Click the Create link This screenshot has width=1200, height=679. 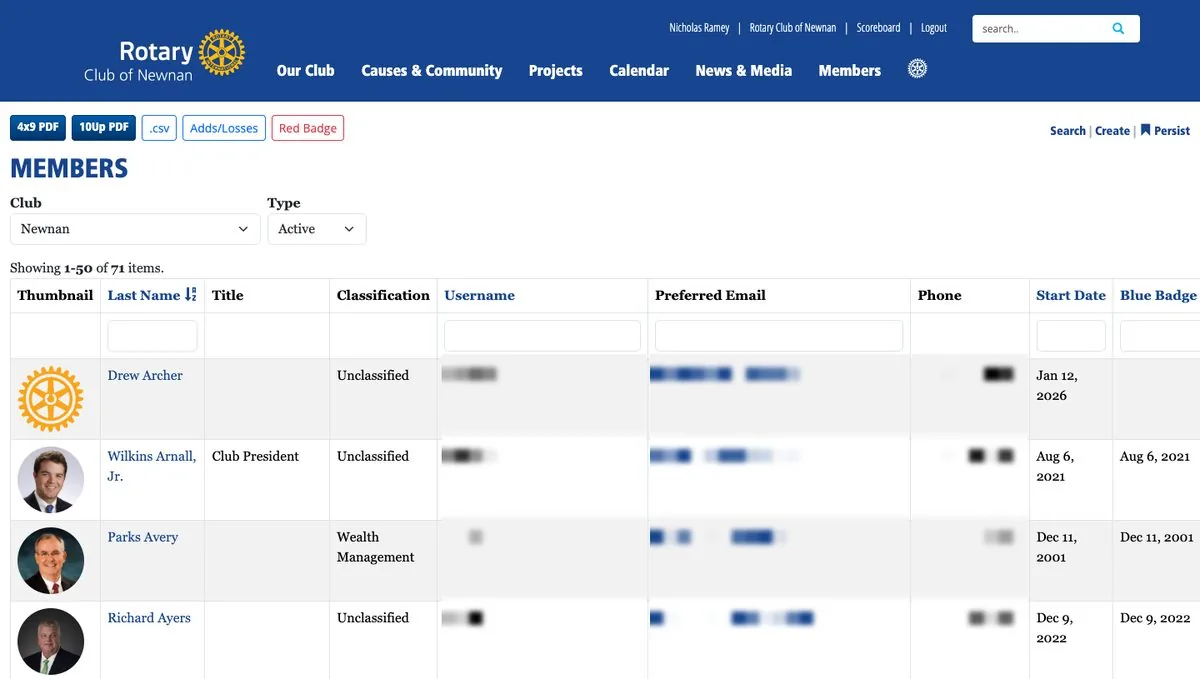pos(1112,131)
